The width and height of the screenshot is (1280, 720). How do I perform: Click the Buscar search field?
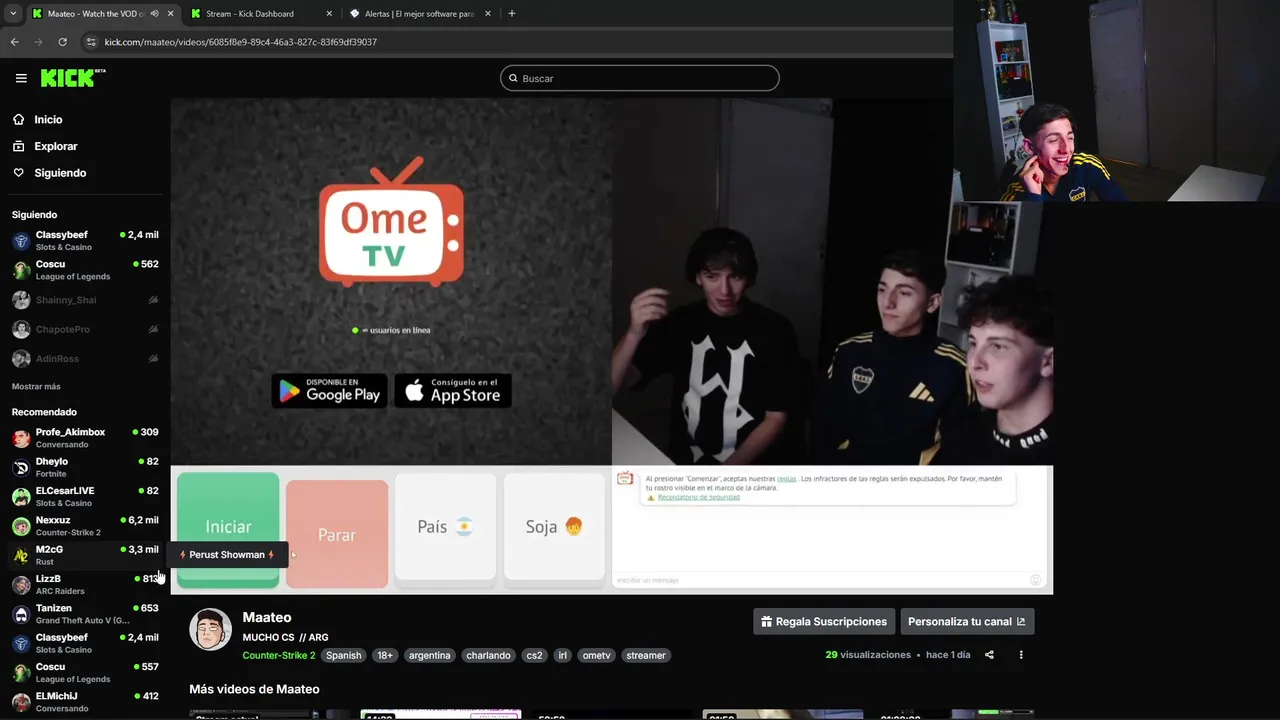[x=640, y=78]
